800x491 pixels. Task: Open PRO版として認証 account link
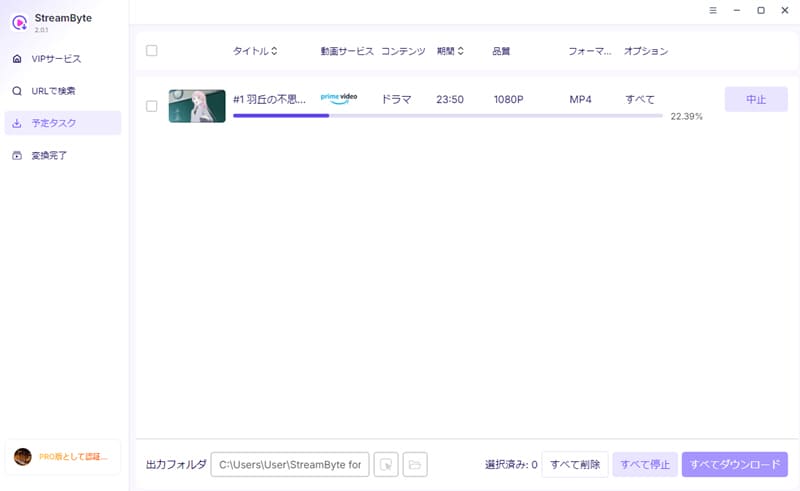click(x=73, y=457)
